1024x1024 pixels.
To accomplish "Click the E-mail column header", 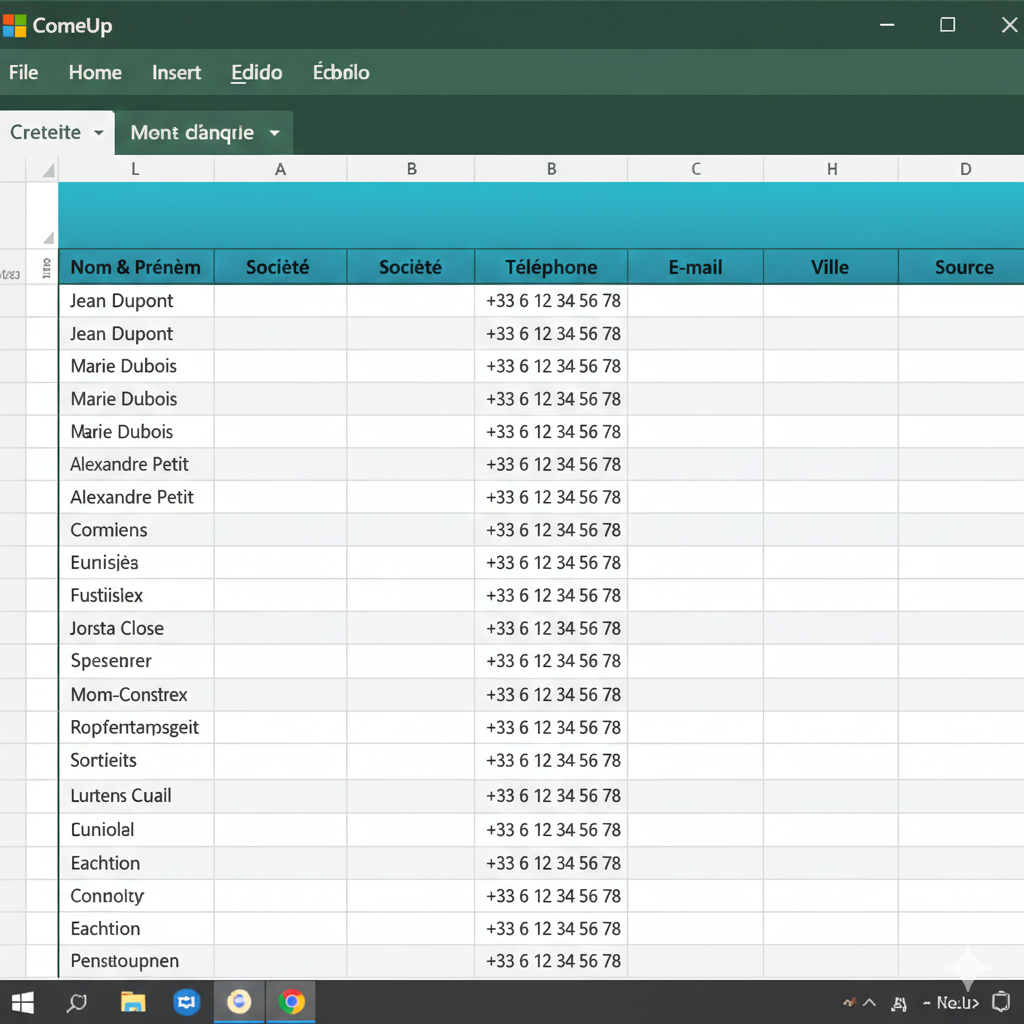I will pos(695,267).
